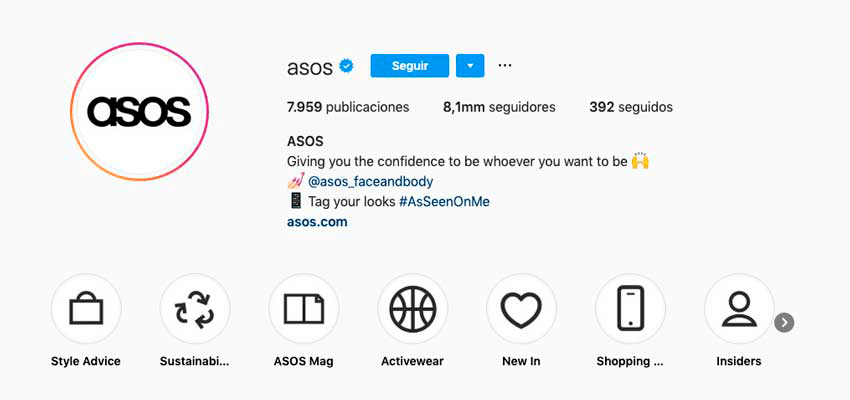Open the @asos_faceandbody profile link
Viewport: 850px width, 400px height.
tap(370, 182)
